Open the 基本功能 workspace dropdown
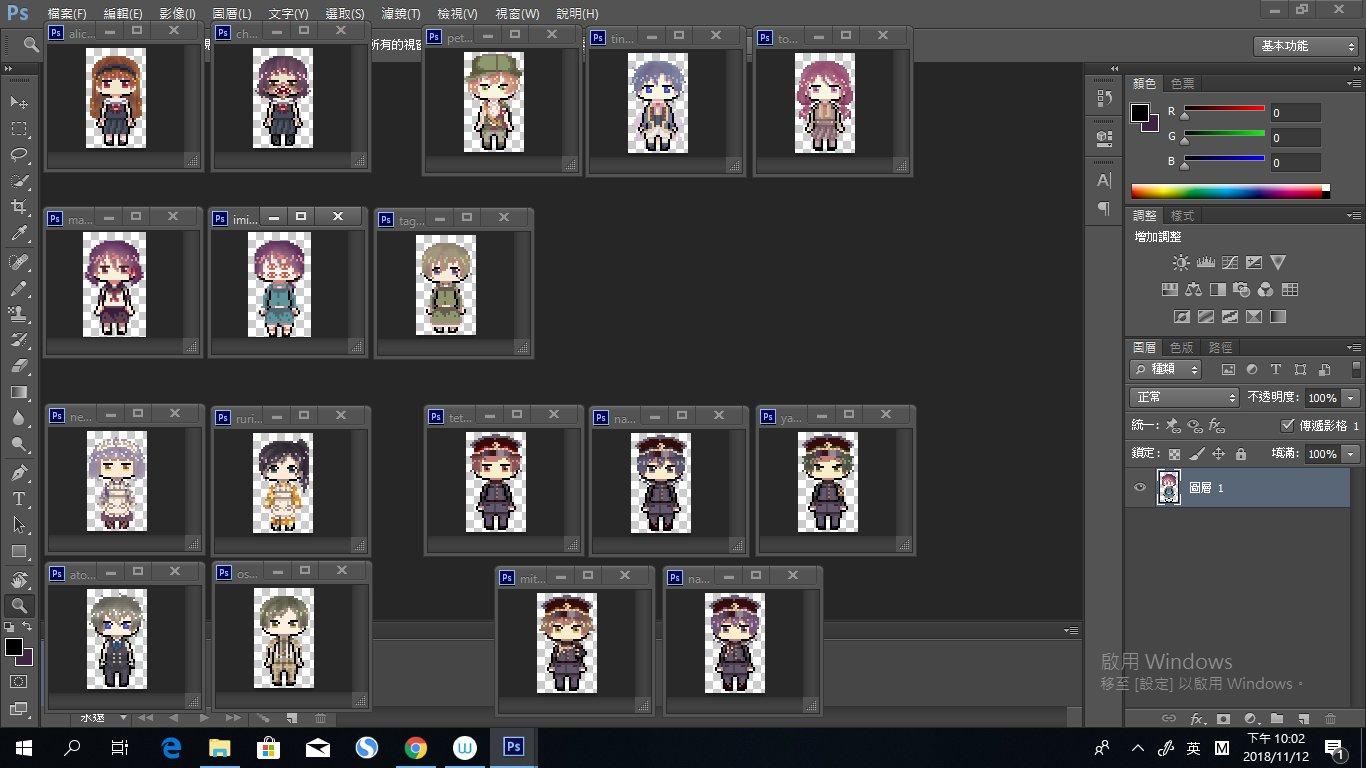The width and height of the screenshot is (1366, 768). click(x=1306, y=46)
